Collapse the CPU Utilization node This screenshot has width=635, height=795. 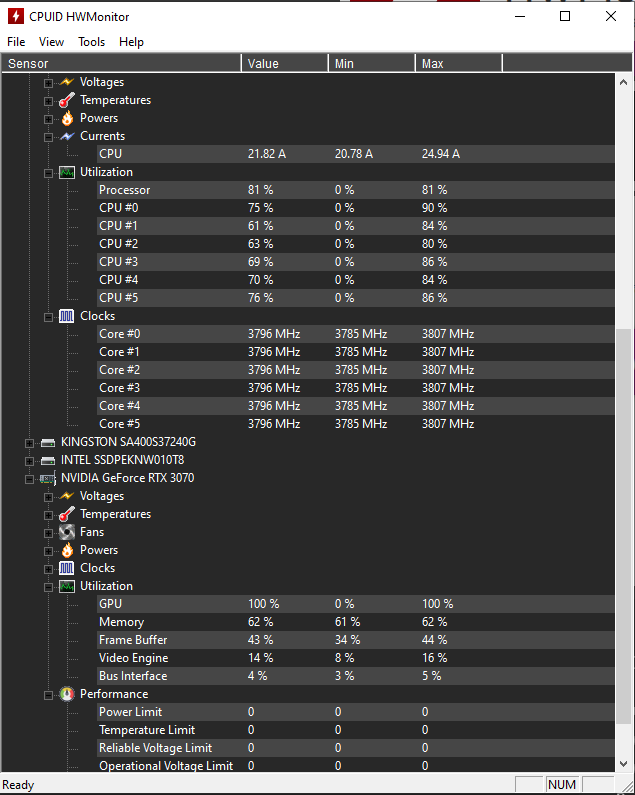(x=48, y=173)
